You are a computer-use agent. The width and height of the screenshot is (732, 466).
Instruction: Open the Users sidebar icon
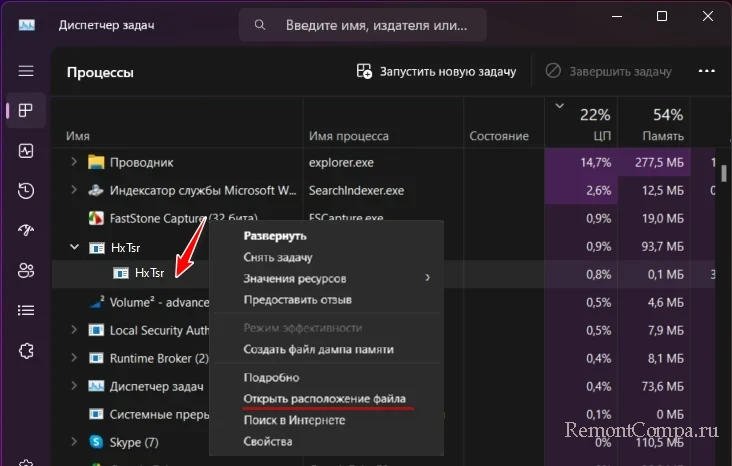[26, 271]
